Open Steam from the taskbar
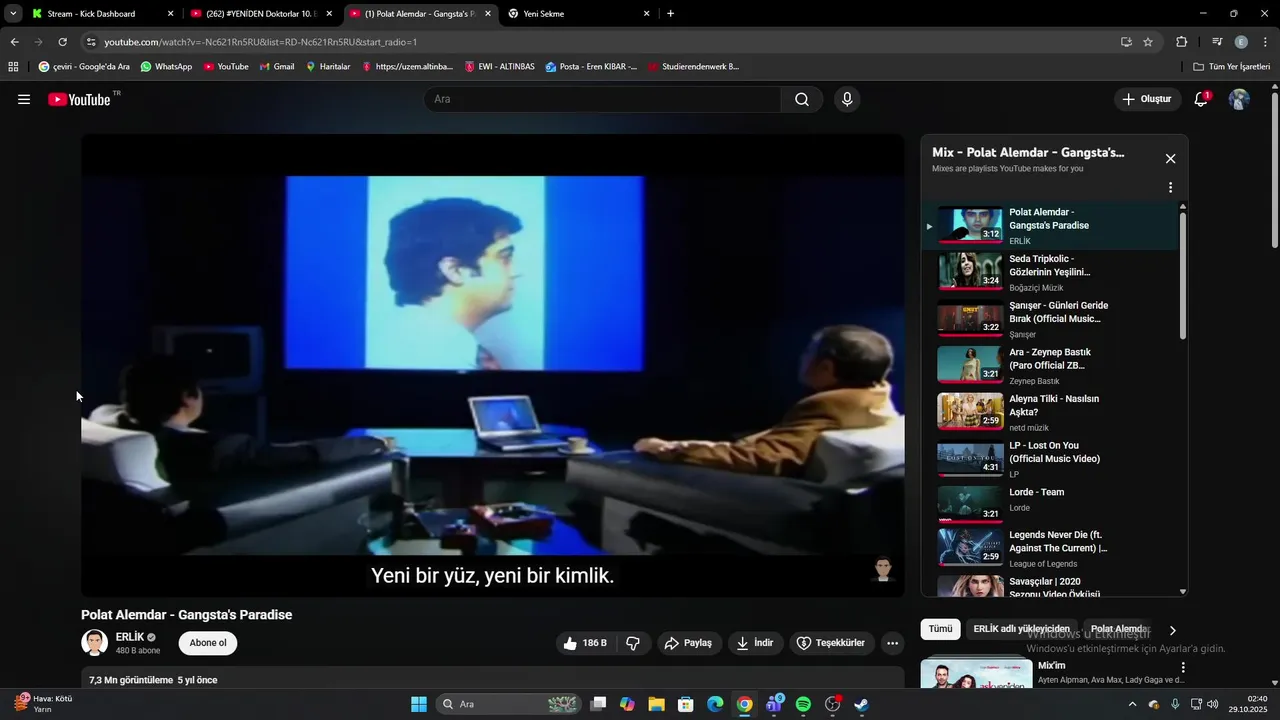The height and width of the screenshot is (720, 1280). [861, 704]
